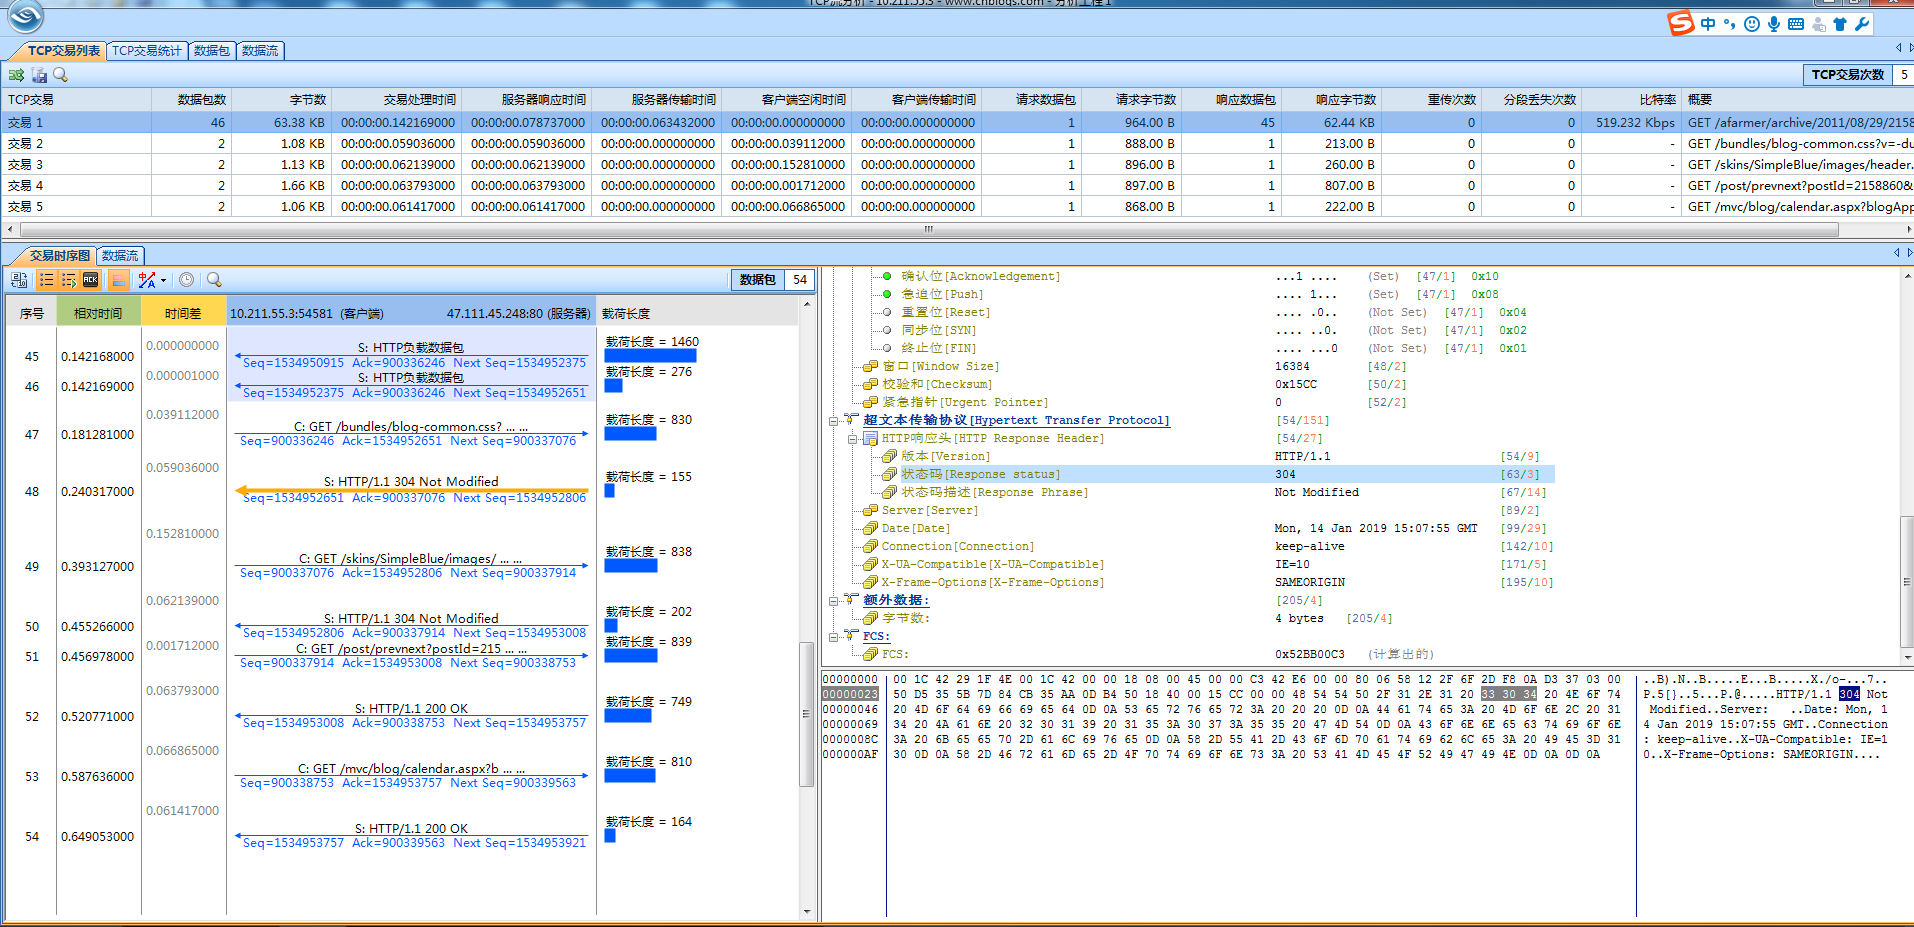Click the magnifier icon in sequence diagram toolbar

(214, 280)
